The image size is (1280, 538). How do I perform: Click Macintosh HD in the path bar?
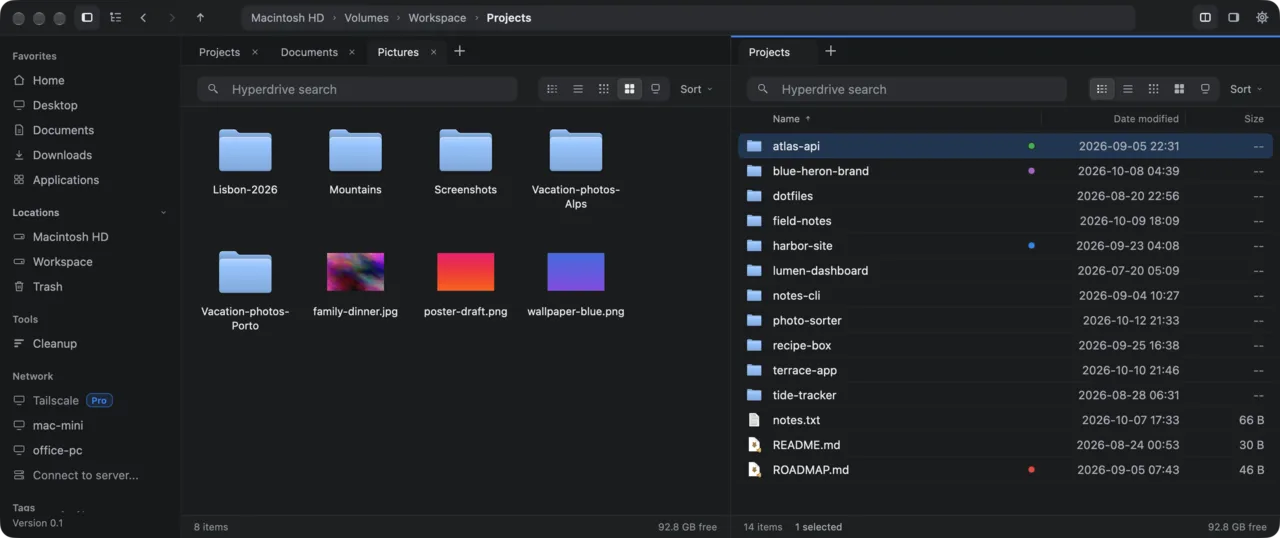(x=288, y=18)
